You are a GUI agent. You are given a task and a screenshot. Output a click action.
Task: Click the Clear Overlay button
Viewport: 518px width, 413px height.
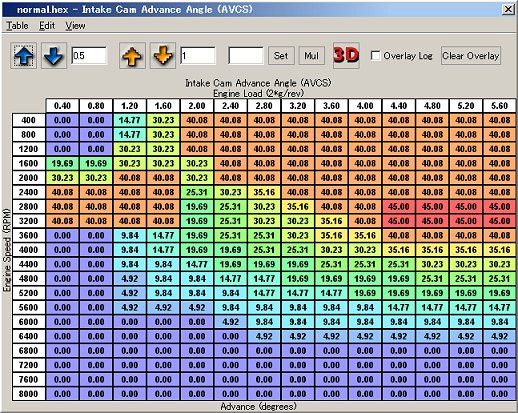(x=471, y=56)
